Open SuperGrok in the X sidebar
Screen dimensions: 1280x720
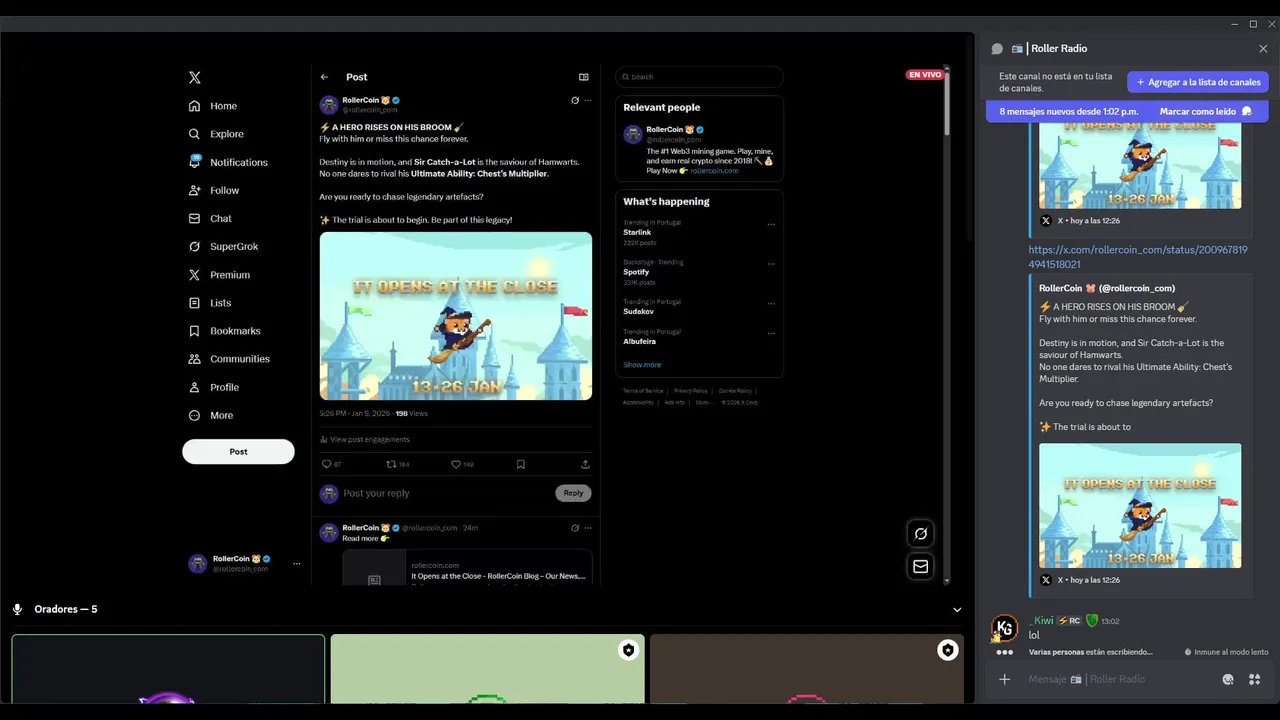[223, 246]
